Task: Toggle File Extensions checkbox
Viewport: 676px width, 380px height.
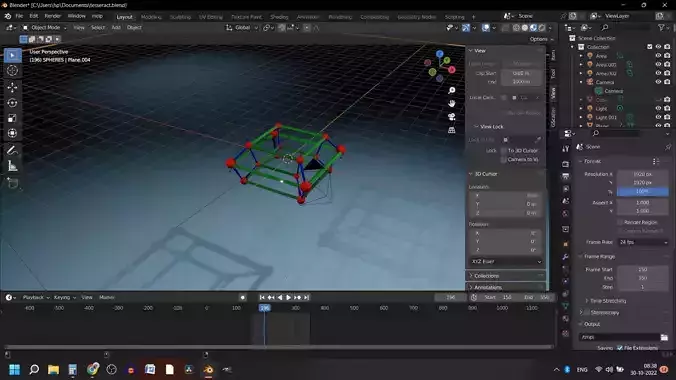Action: click(x=620, y=348)
